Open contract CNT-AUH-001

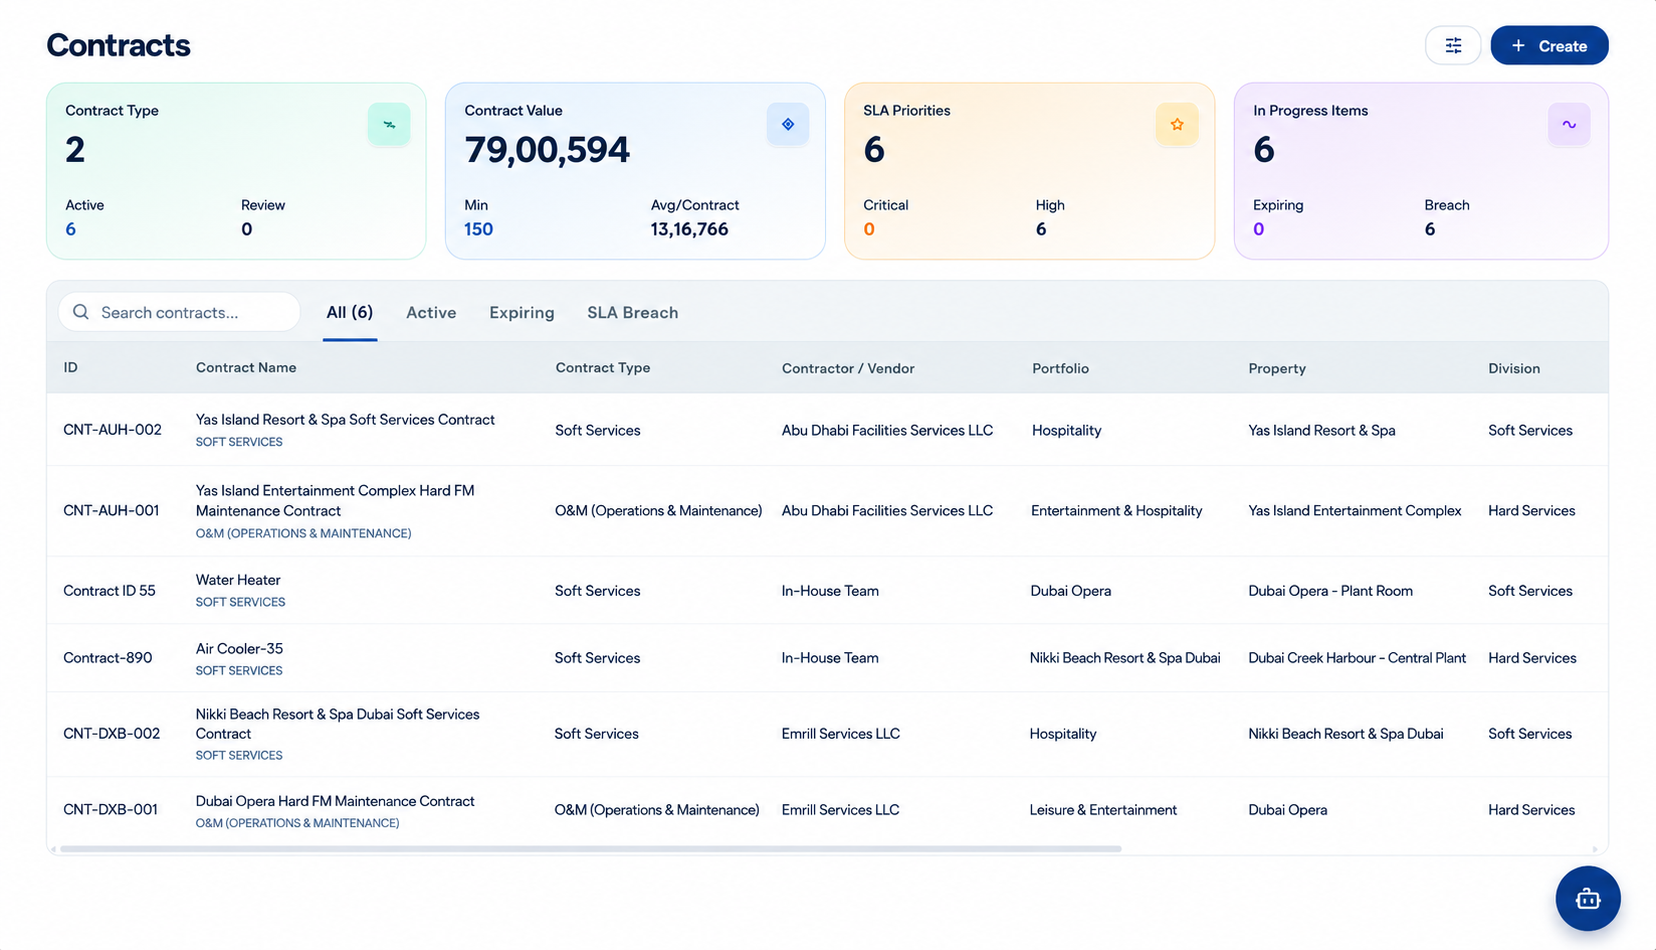[x=111, y=510]
